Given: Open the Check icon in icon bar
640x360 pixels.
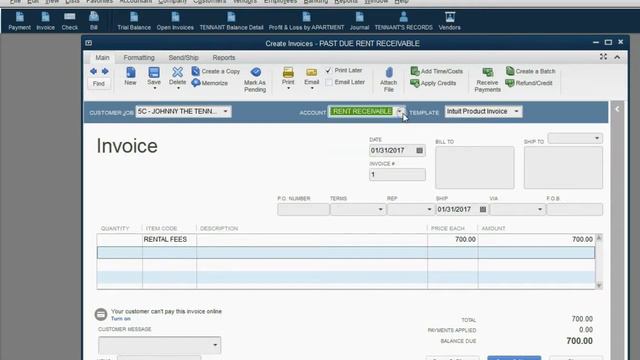Looking at the screenshot, I should pyautogui.click(x=69, y=21).
